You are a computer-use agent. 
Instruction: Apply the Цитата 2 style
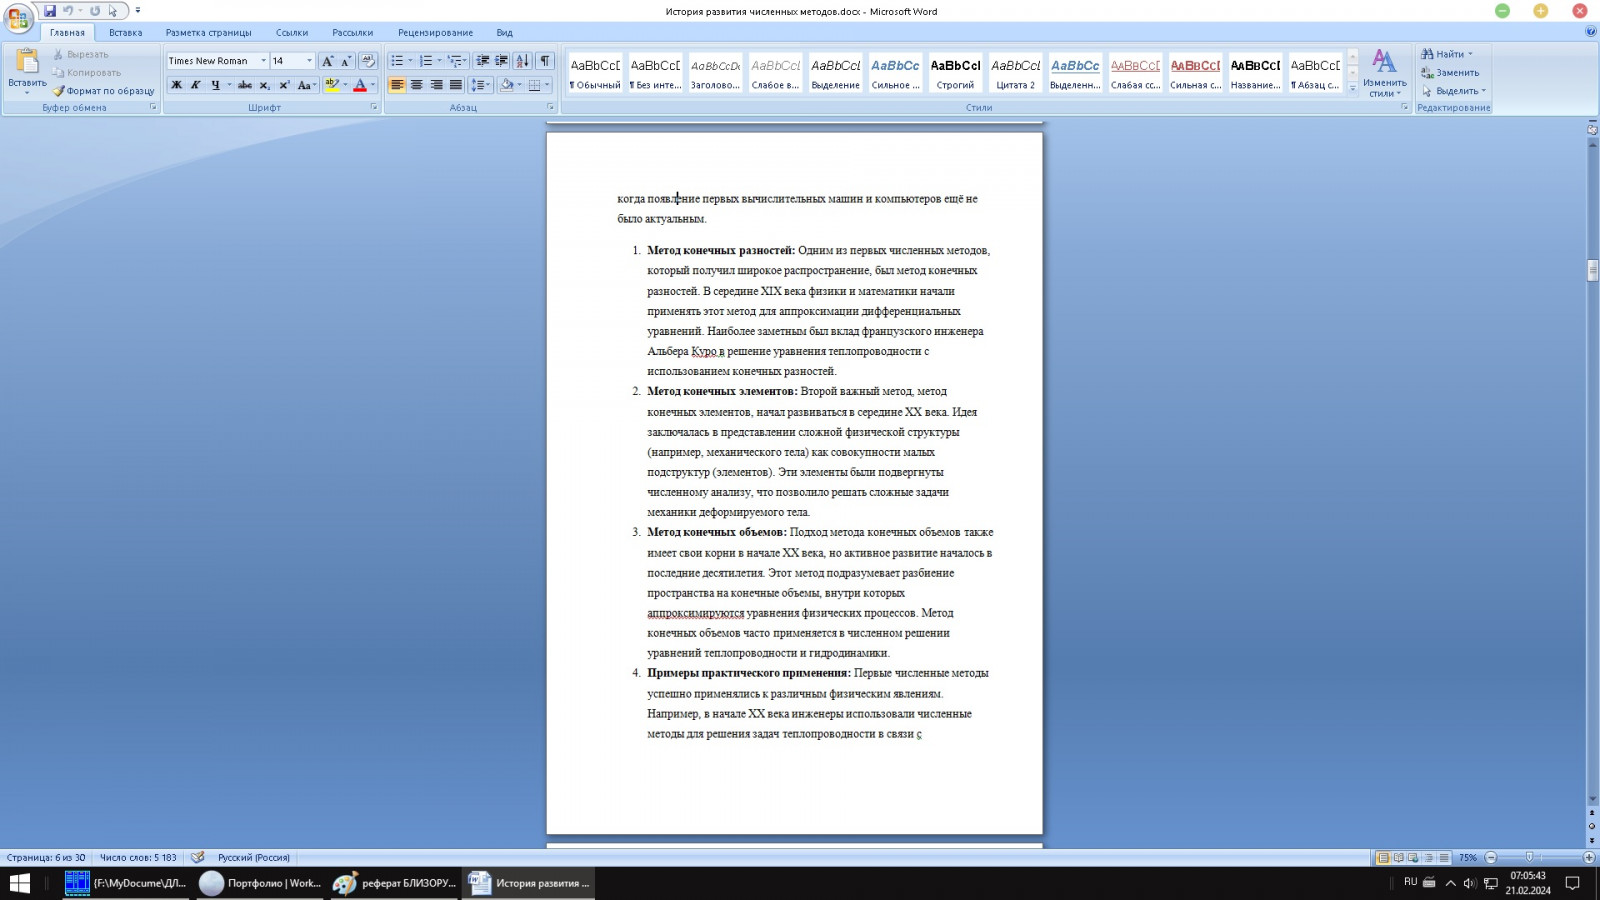(1015, 73)
